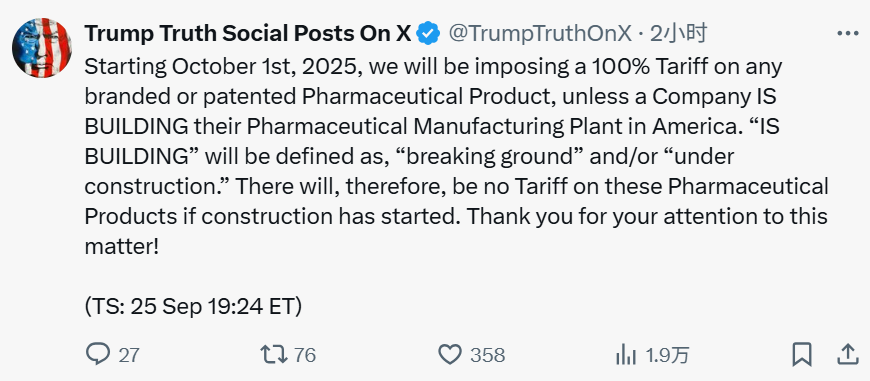Like the post with the heart icon
Viewport: 870px width, 381px height.
[450, 354]
